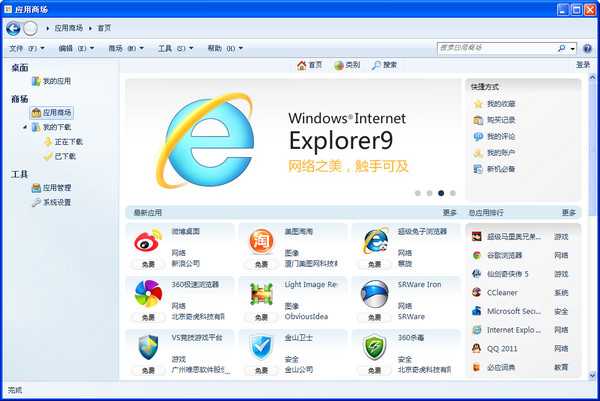This screenshot has height=401, width=600.
Task: Click 免费 button under 微博桌面
Action: point(148,264)
